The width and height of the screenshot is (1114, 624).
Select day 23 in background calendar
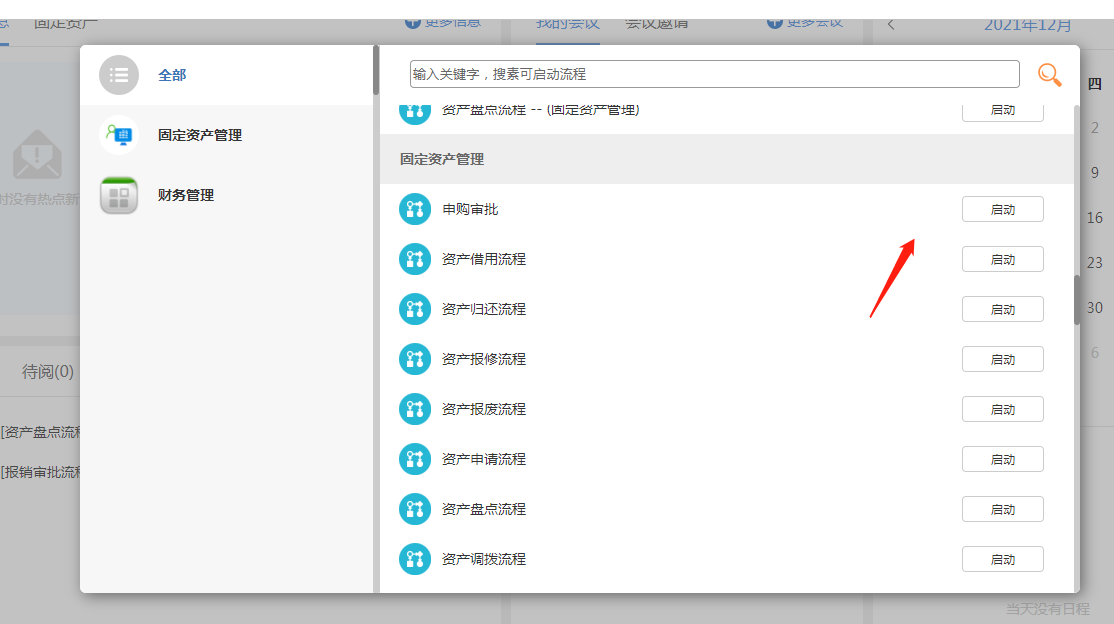(x=1095, y=262)
